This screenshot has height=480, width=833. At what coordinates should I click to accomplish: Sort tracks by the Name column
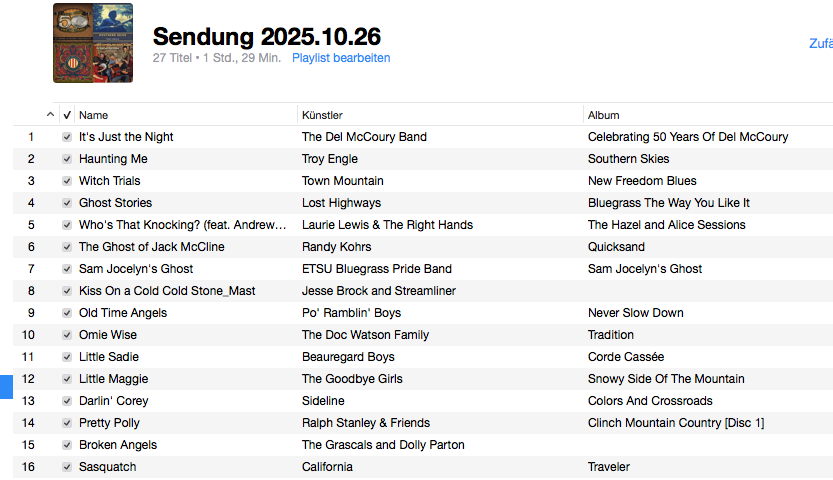(94, 115)
